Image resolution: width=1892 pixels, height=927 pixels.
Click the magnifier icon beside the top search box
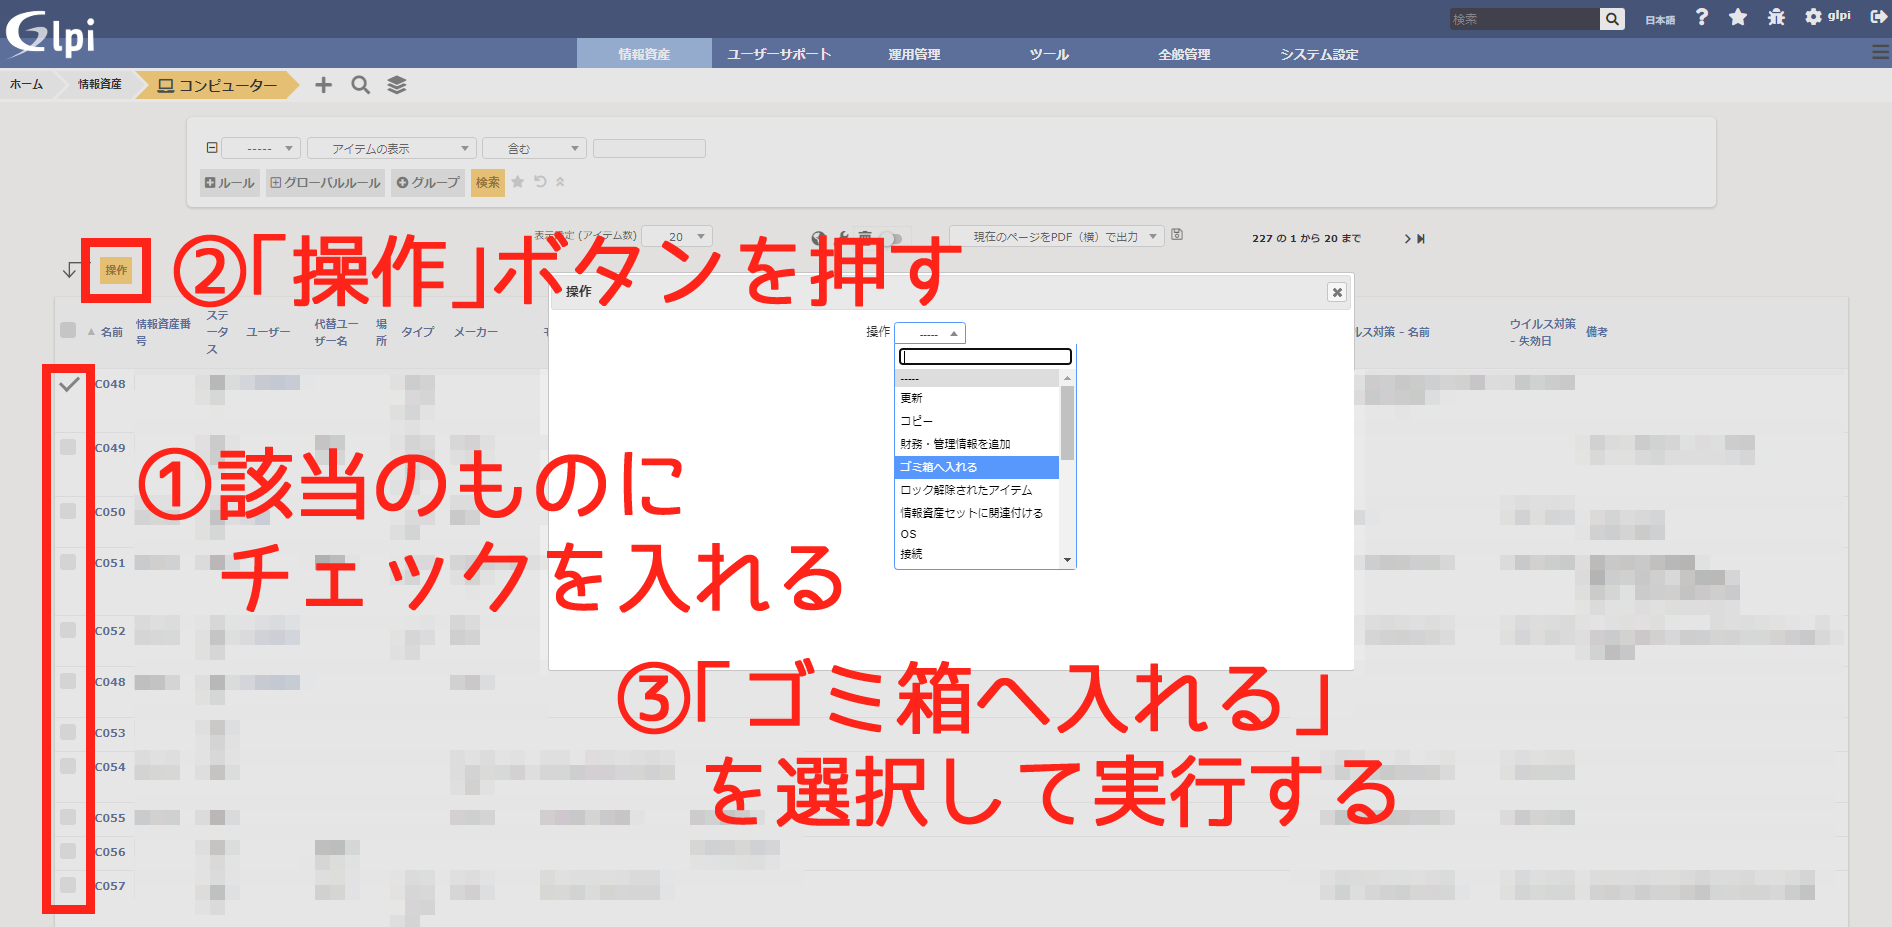(1611, 19)
